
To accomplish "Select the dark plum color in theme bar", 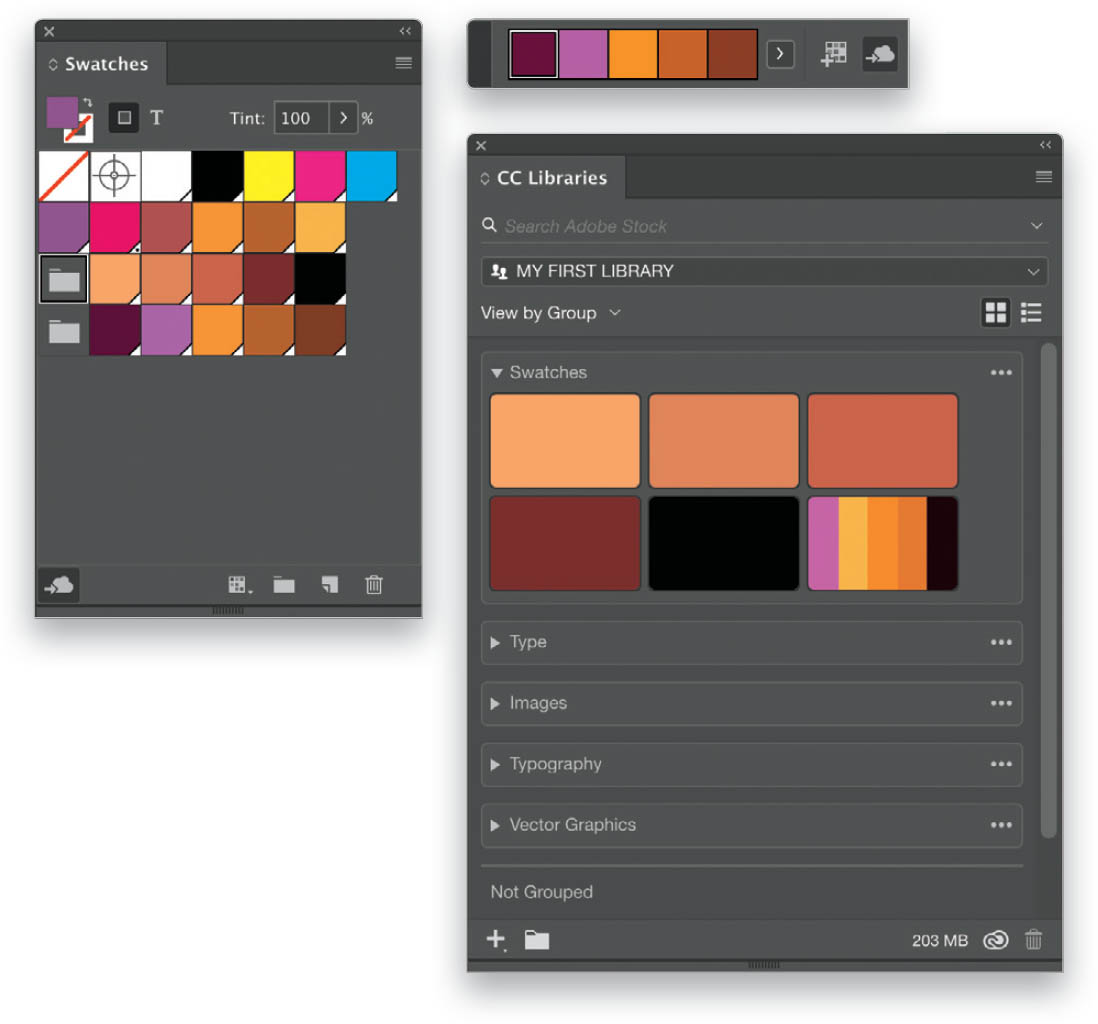I will (534, 54).
